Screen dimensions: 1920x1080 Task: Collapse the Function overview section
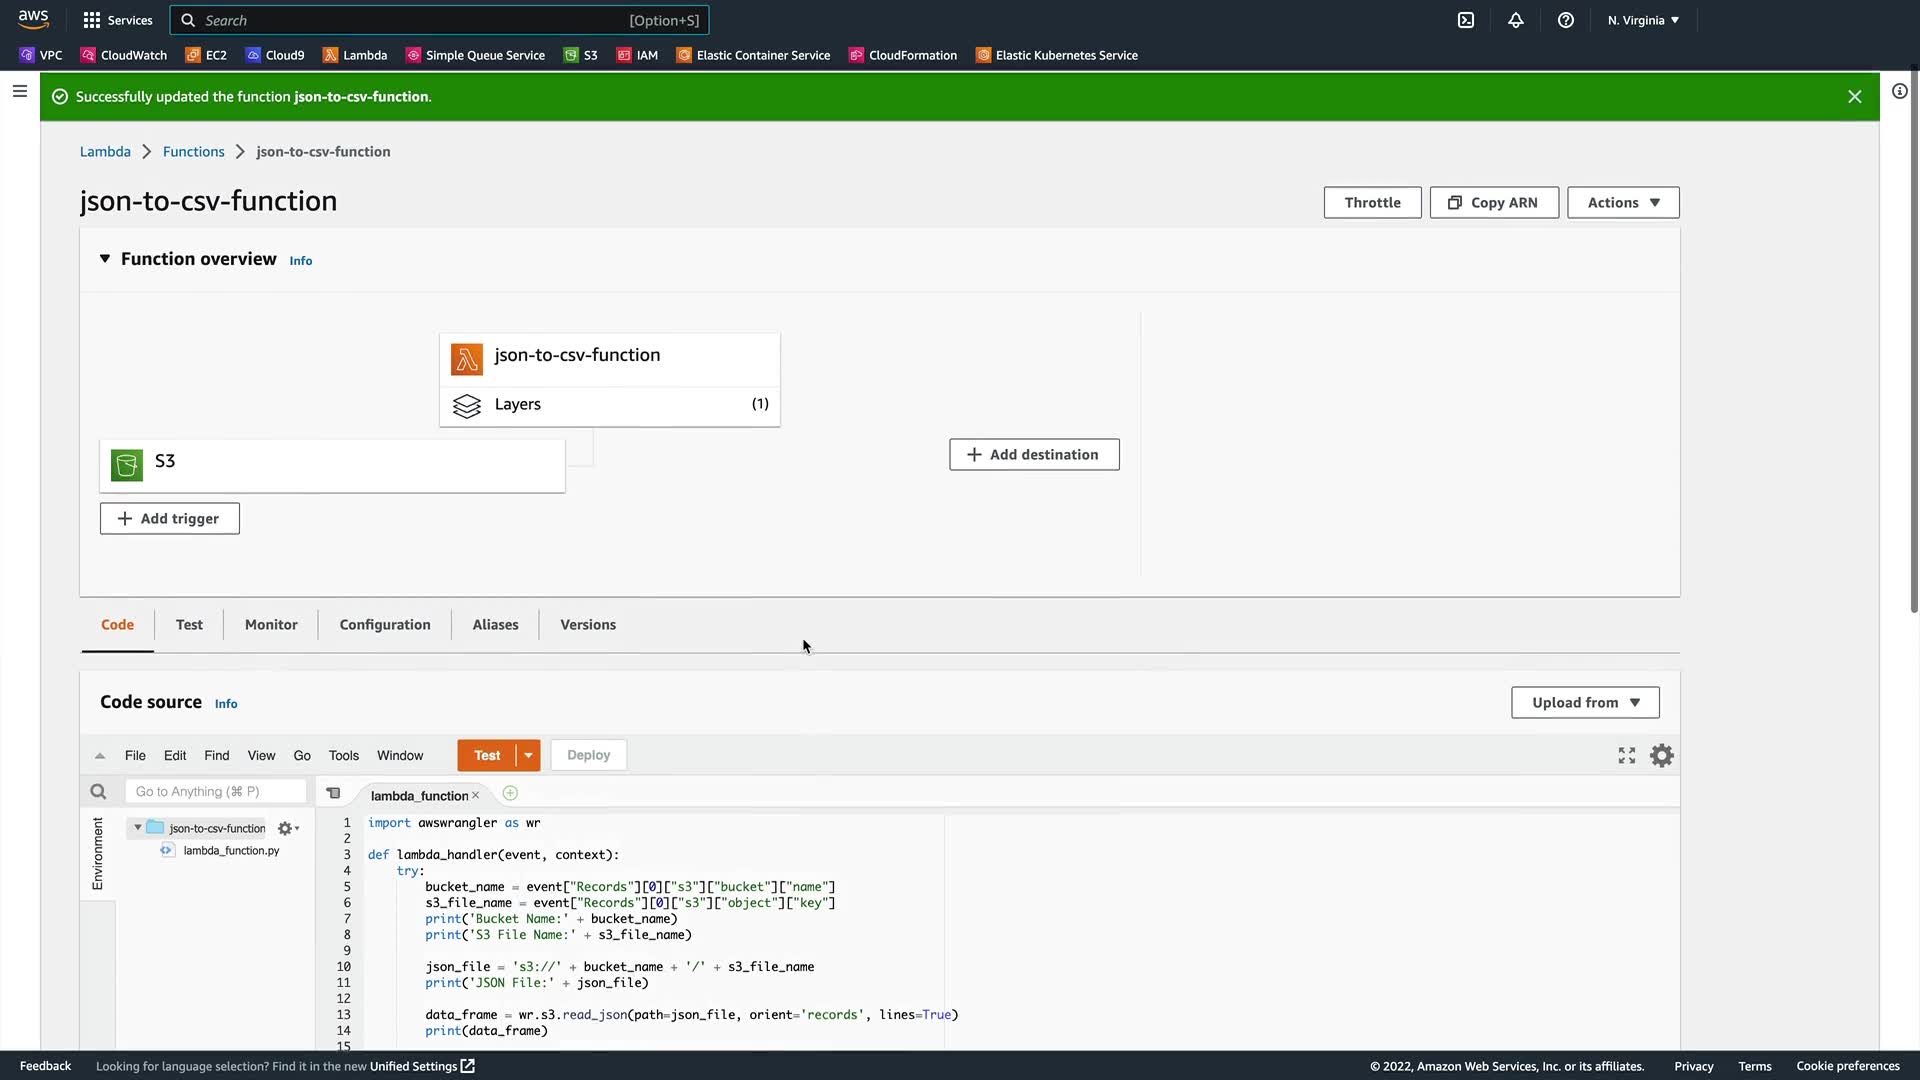(105, 259)
